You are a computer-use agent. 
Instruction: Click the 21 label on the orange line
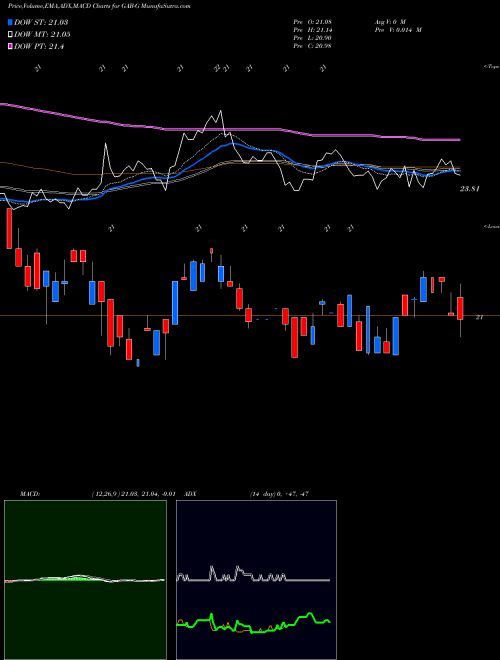pyautogui.click(x=479, y=317)
